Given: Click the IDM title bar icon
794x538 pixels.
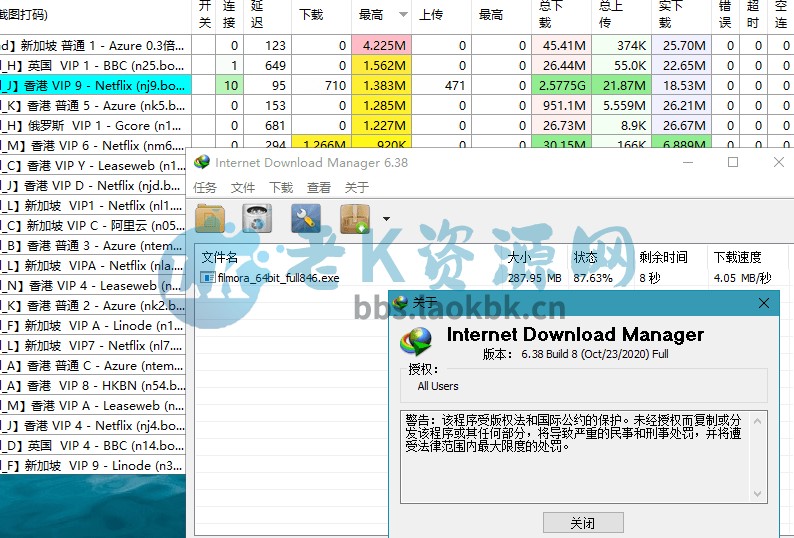Looking at the screenshot, I should click(x=202, y=163).
